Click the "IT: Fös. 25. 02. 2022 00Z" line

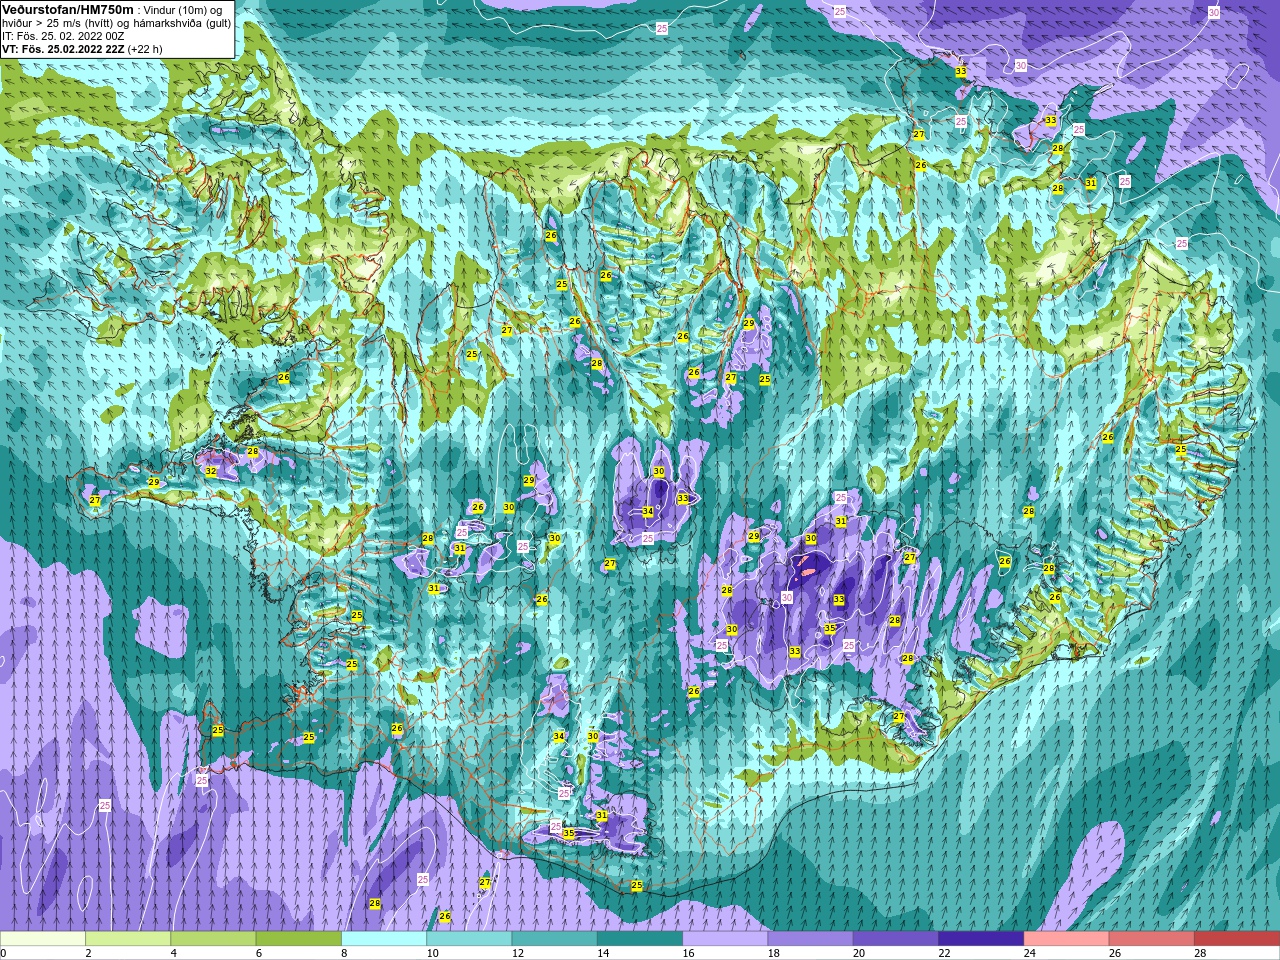63,36
